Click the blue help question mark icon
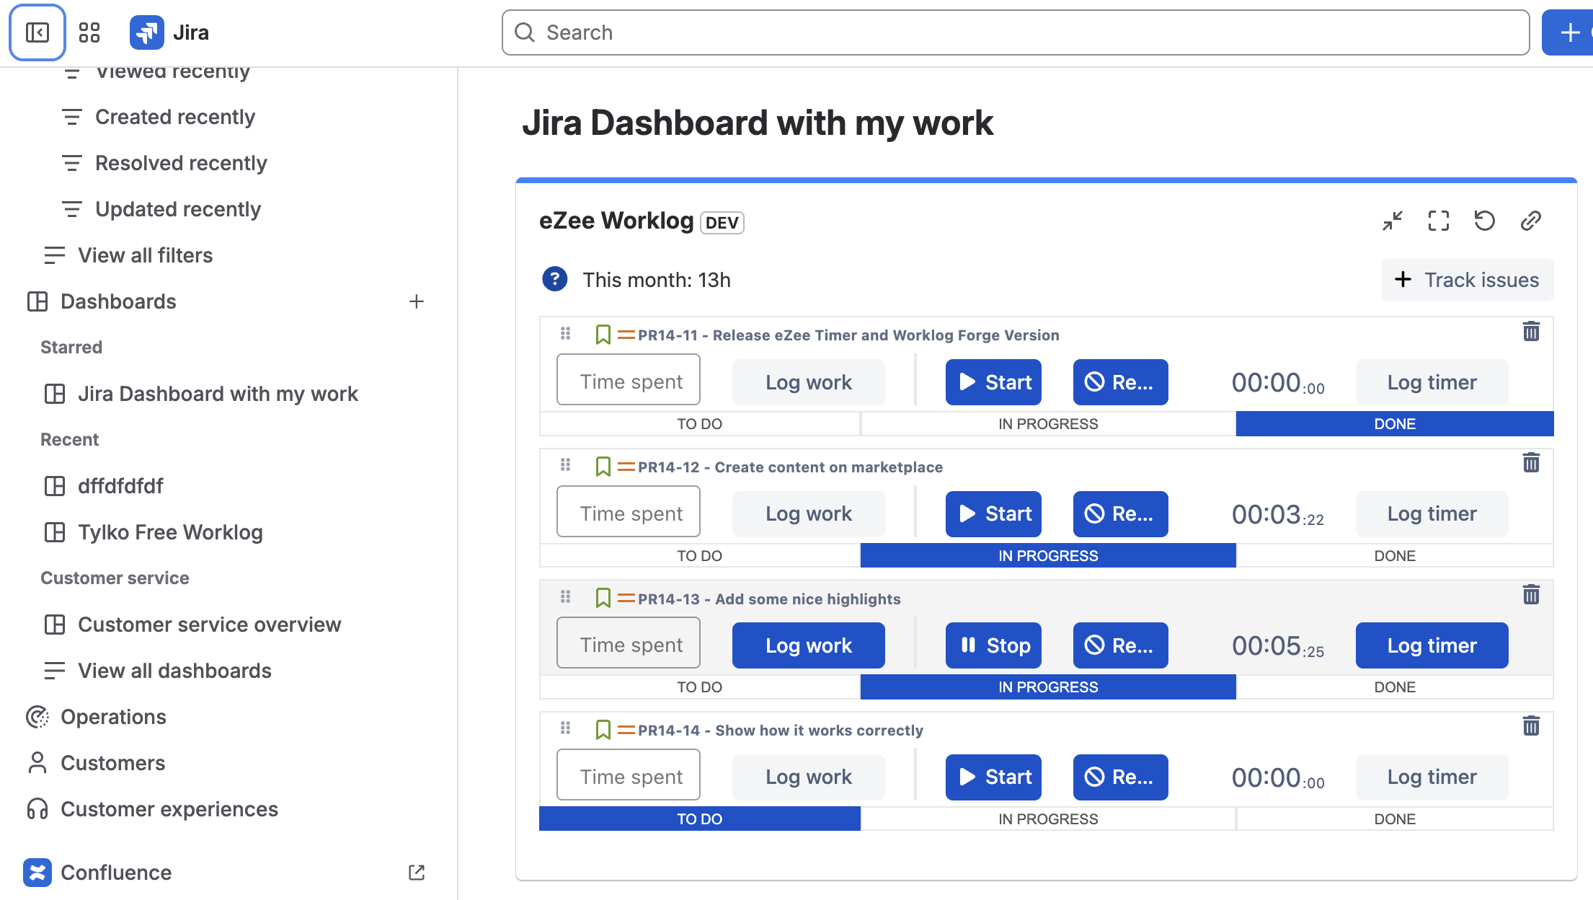Screen dimensions: 1593x900 (555, 280)
